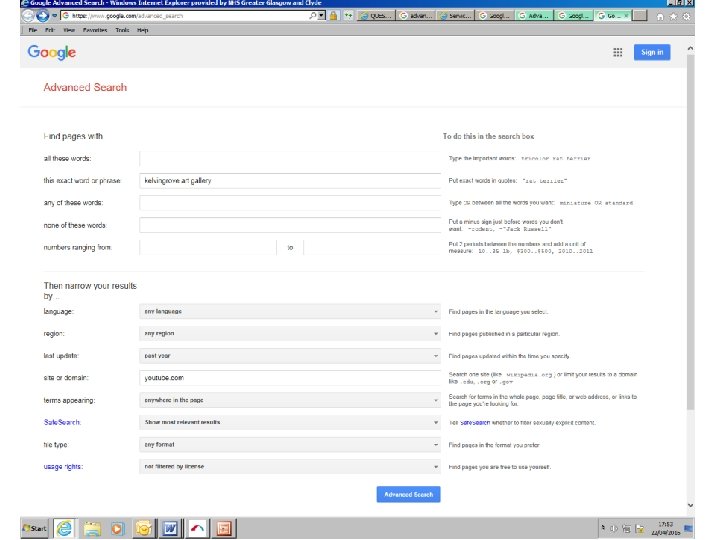Screen dimensions: 720x540
Task: Open Outlook icon on taskbar
Action: (144, 529)
